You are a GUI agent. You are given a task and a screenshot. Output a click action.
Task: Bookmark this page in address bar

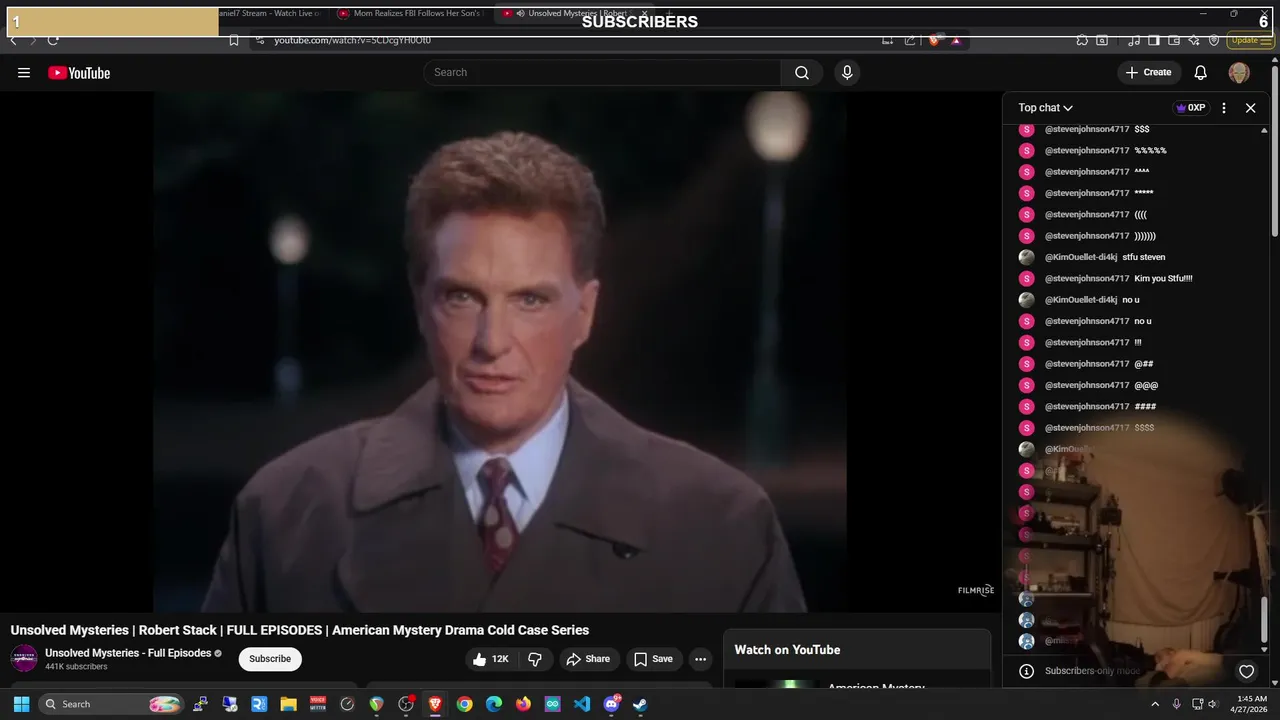pos(234,40)
